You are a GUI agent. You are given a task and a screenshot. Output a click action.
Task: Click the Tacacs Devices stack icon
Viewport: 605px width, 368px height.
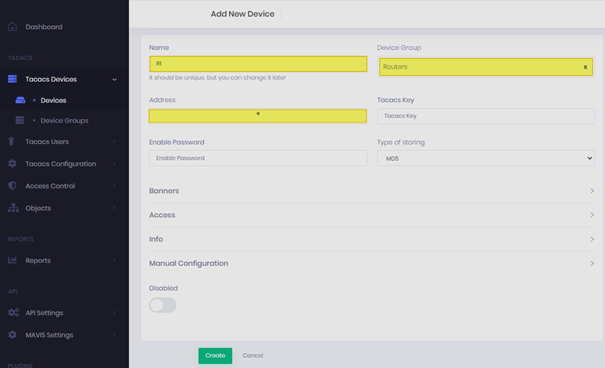tap(12, 79)
